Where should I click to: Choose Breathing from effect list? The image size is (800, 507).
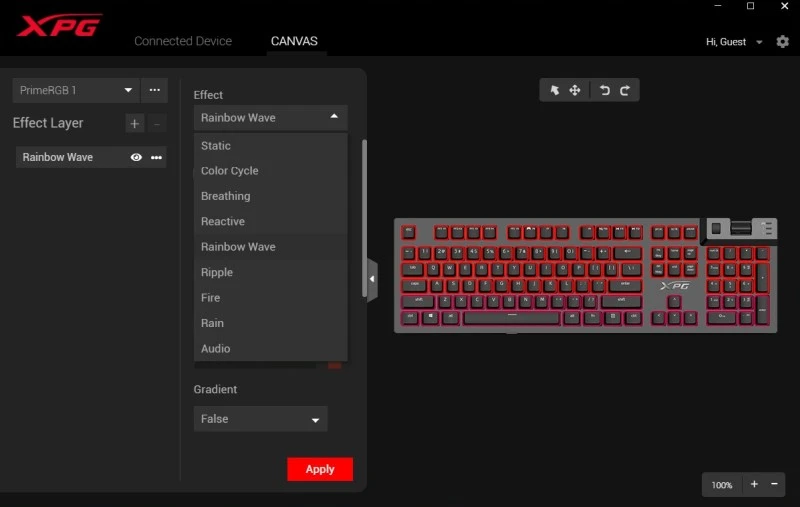click(x=226, y=196)
